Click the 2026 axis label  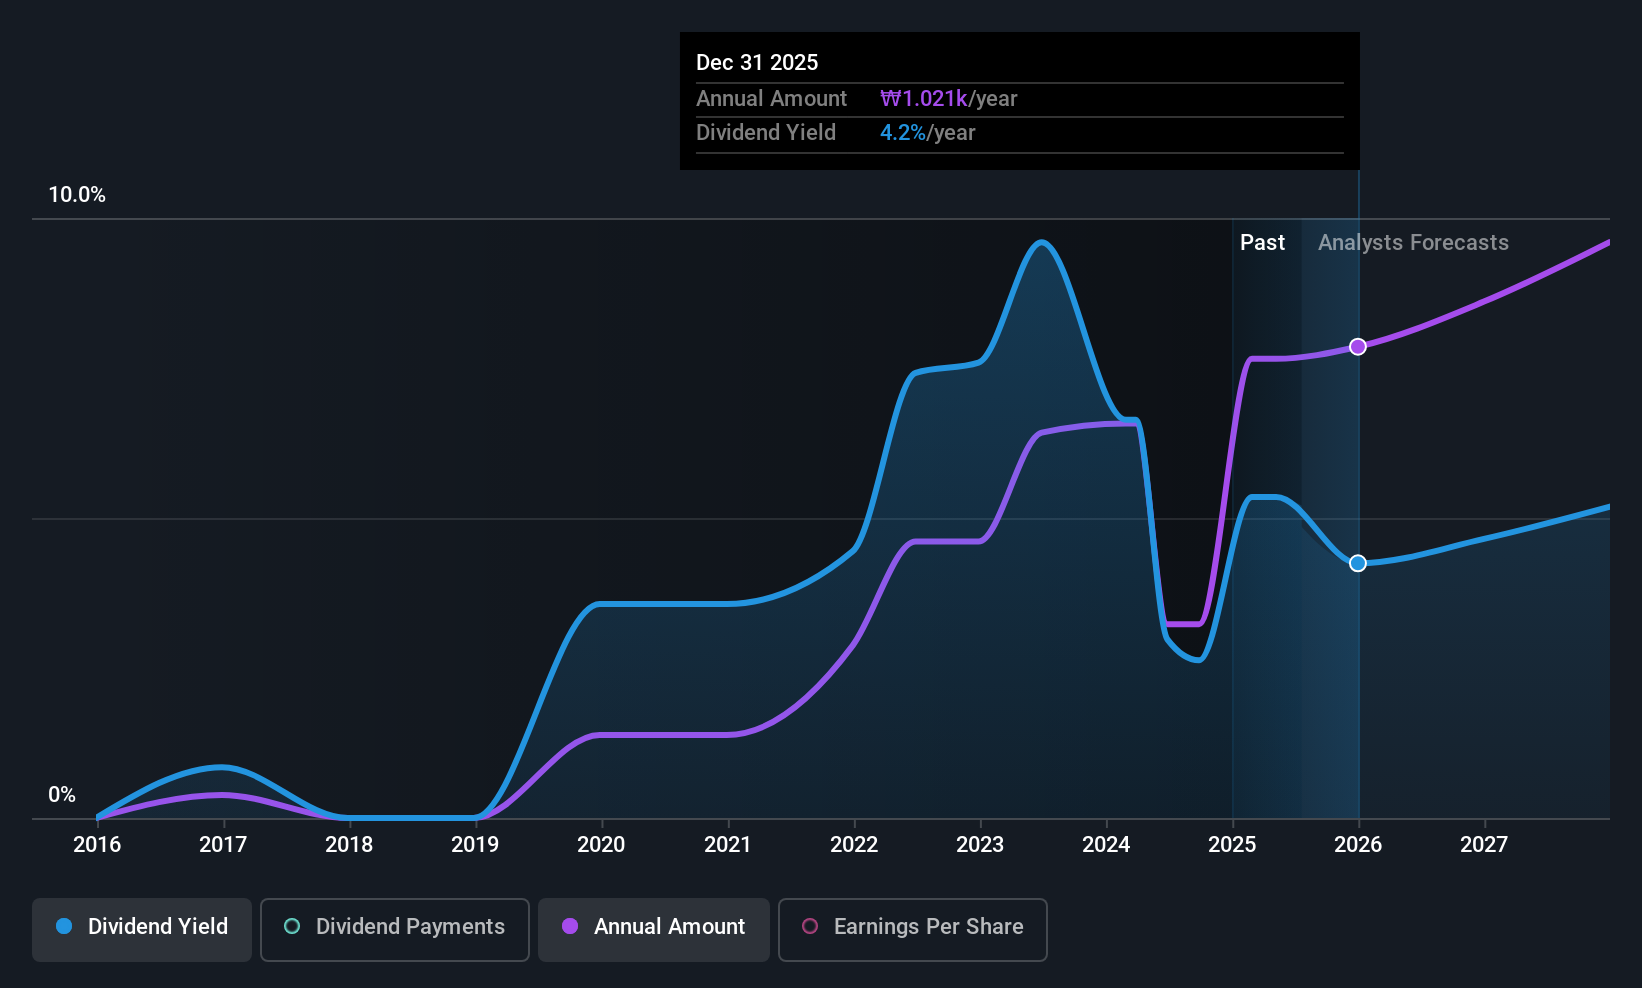point(1358,845)
